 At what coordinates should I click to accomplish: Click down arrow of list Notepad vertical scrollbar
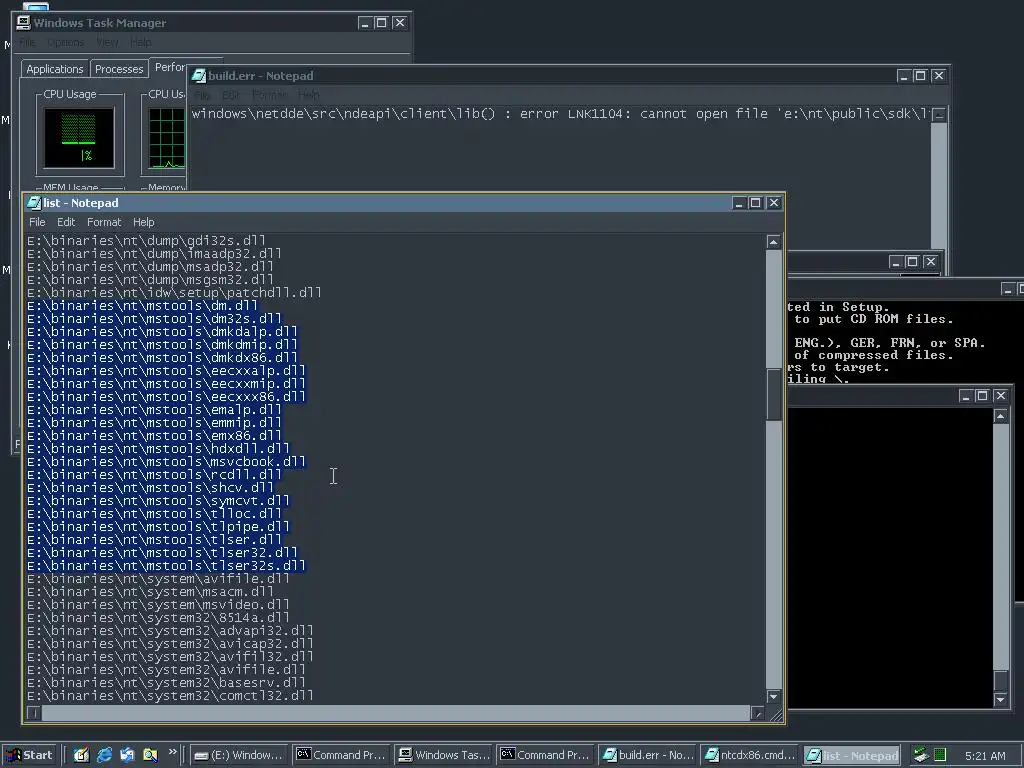(x=773, y=696)
